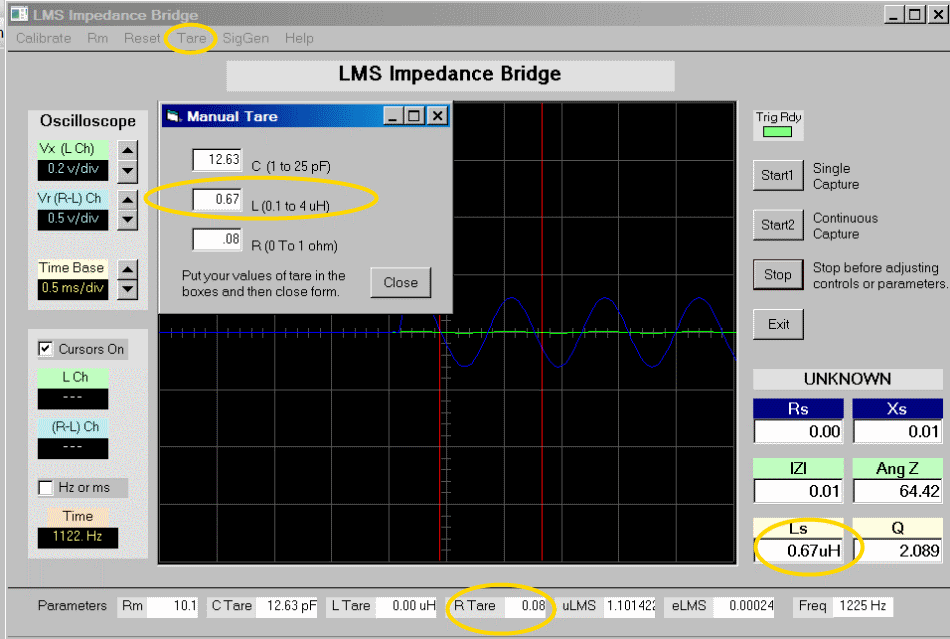Click the L Ch cursor readout box
This screenshot has width=950, height=639.
coord(73,398)
